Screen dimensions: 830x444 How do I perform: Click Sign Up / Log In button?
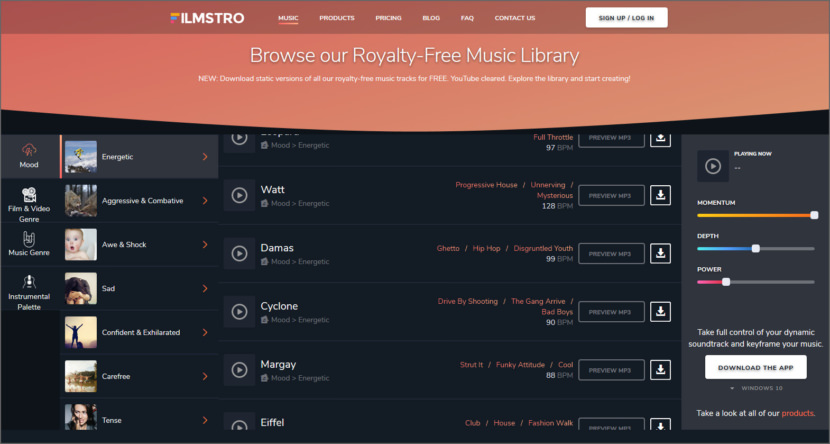pos(626,18)
